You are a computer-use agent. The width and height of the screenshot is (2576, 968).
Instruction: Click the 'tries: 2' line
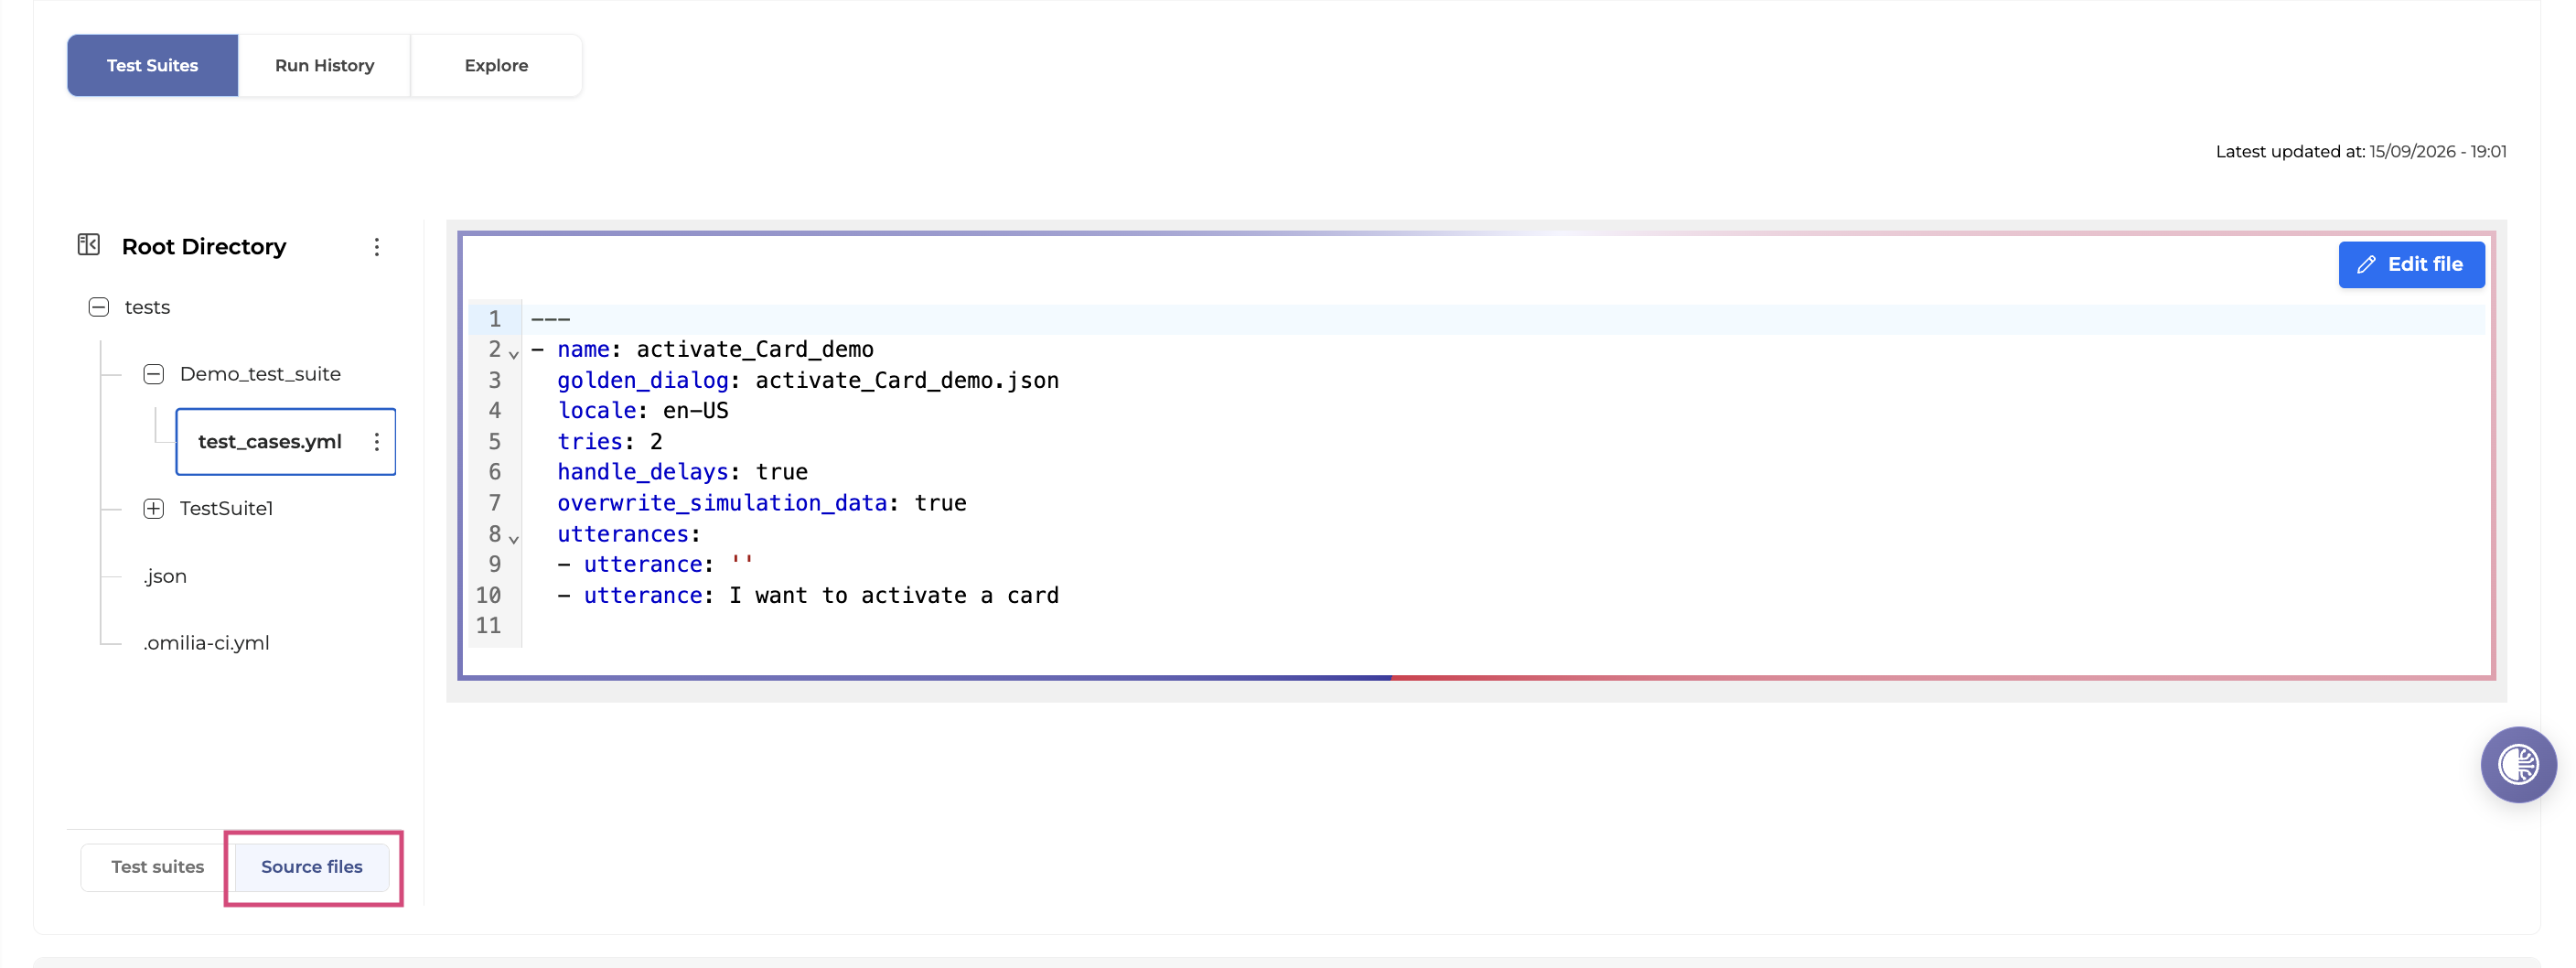click(x=610, y=442)
